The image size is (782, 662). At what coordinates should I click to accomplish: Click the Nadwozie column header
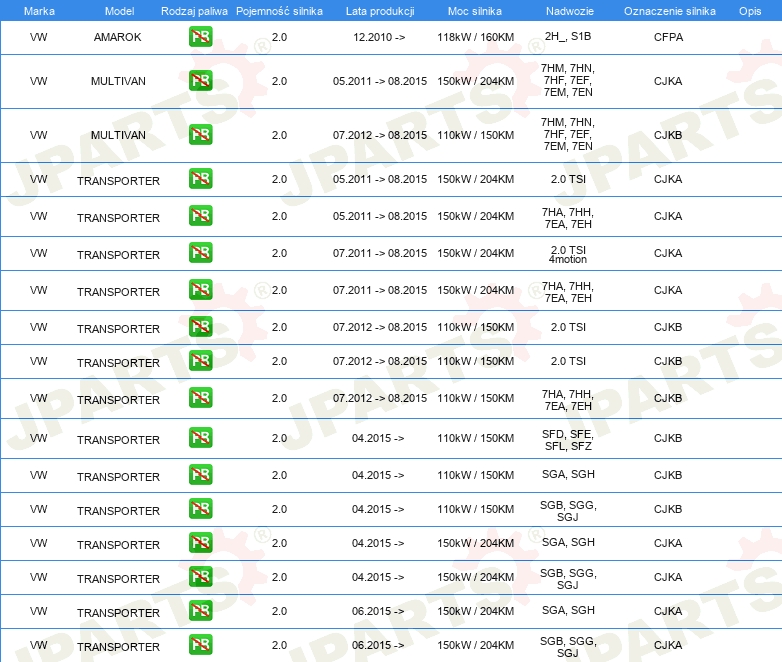coord(567,11)
